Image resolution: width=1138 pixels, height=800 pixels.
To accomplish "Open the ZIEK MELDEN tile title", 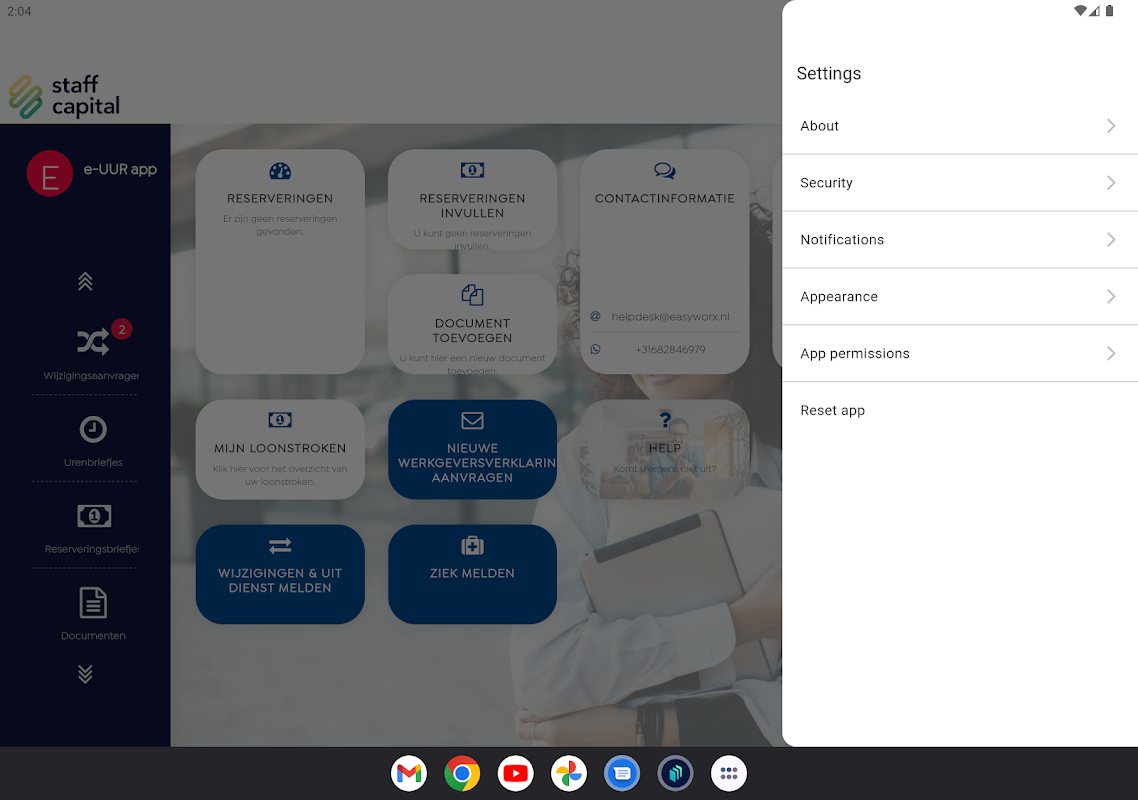I will click(x=472, y=574).
